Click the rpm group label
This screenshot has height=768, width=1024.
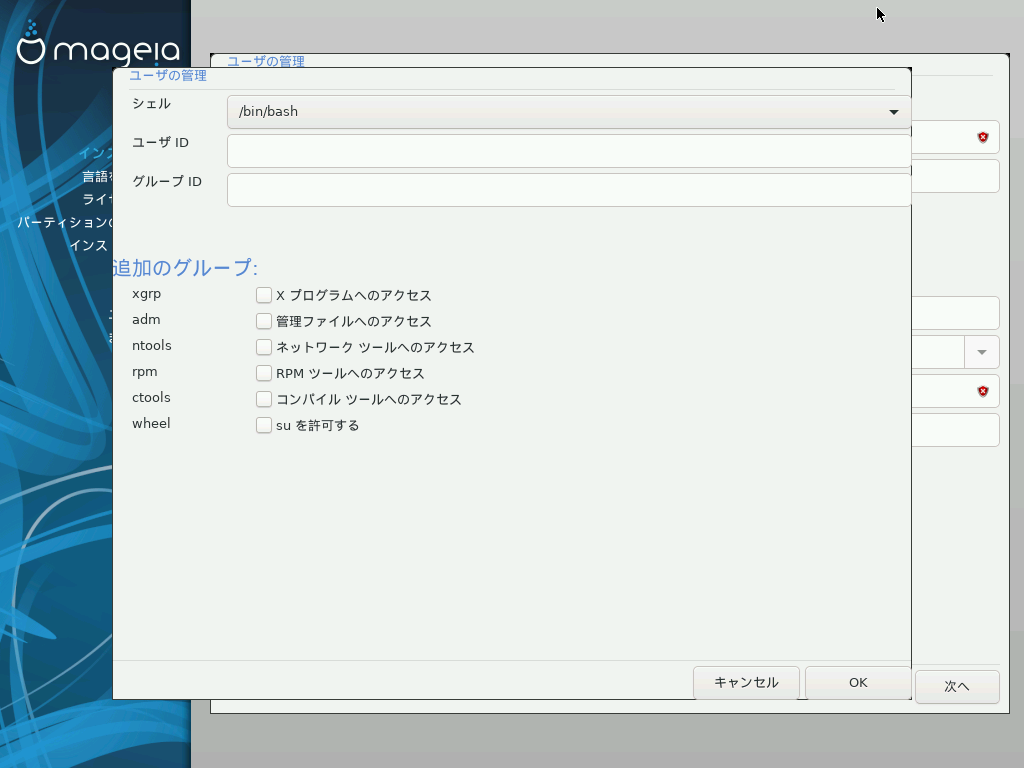(x=144, y=372)
